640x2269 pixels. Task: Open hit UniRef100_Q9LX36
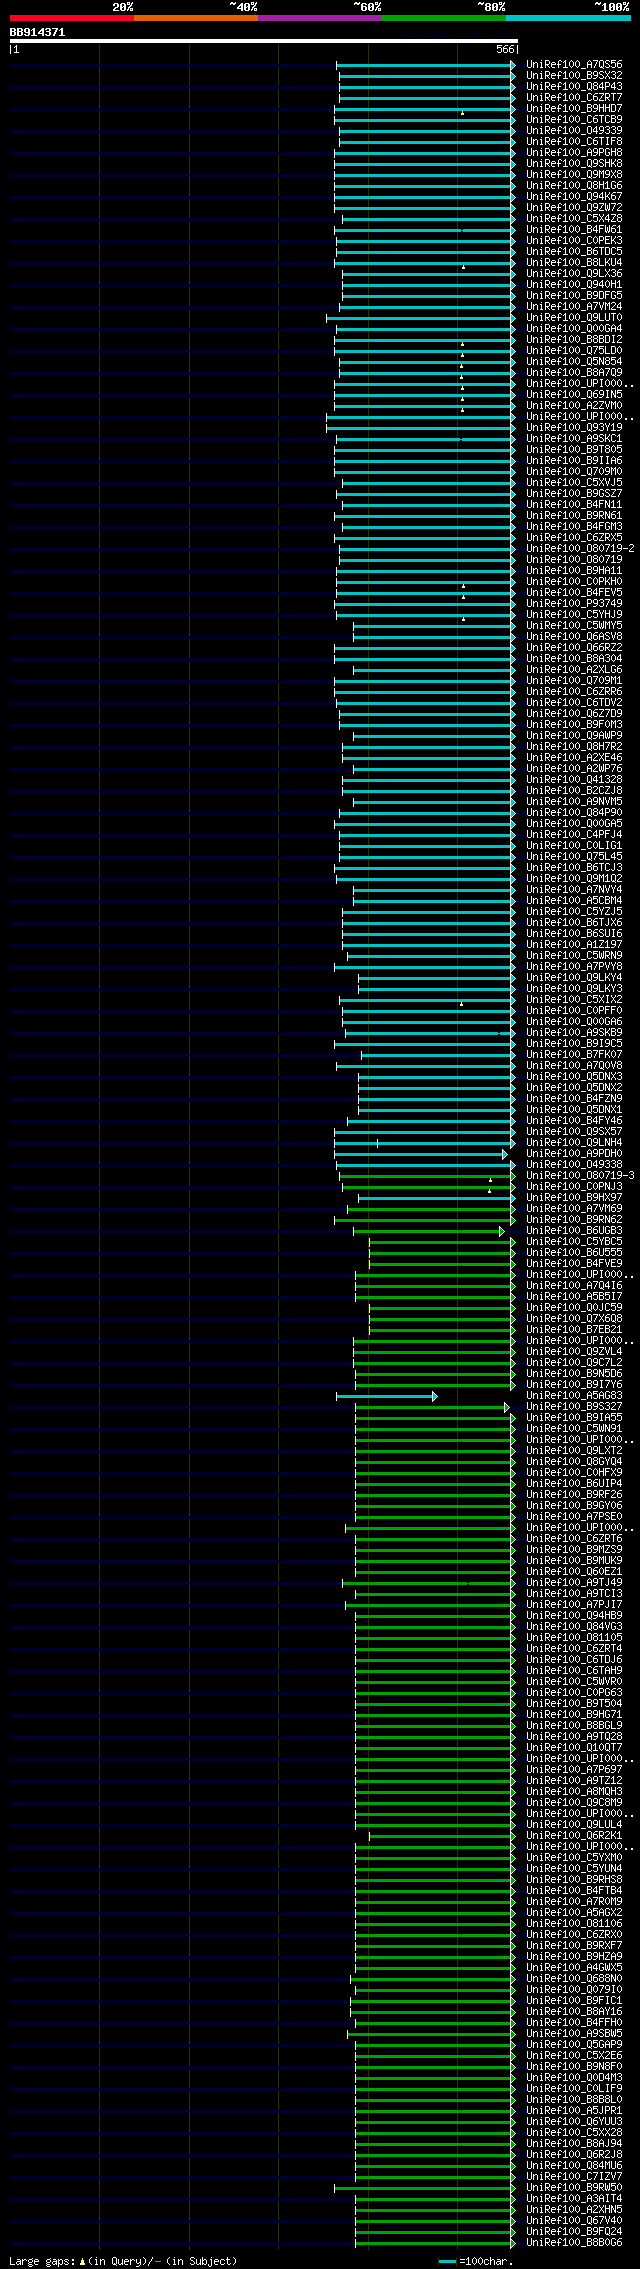(x=574, y=274)
